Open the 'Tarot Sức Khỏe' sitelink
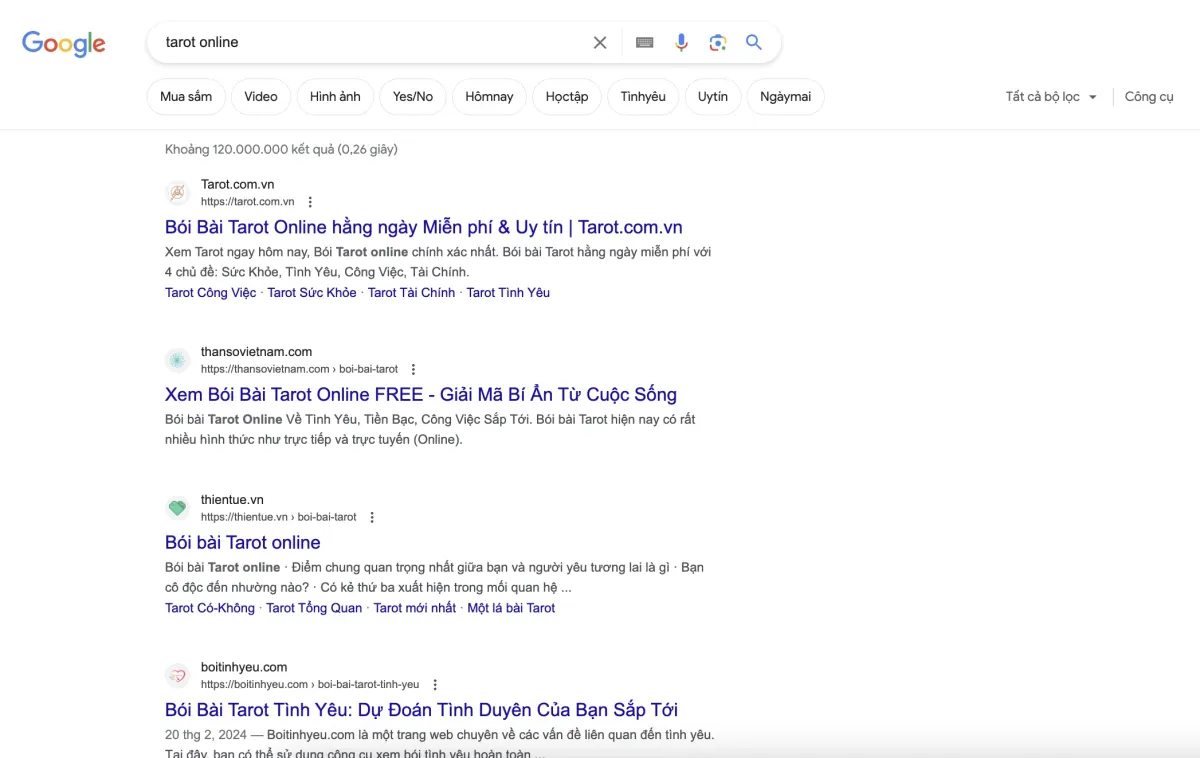The image size is (1200, 758). tap(312, 293)
